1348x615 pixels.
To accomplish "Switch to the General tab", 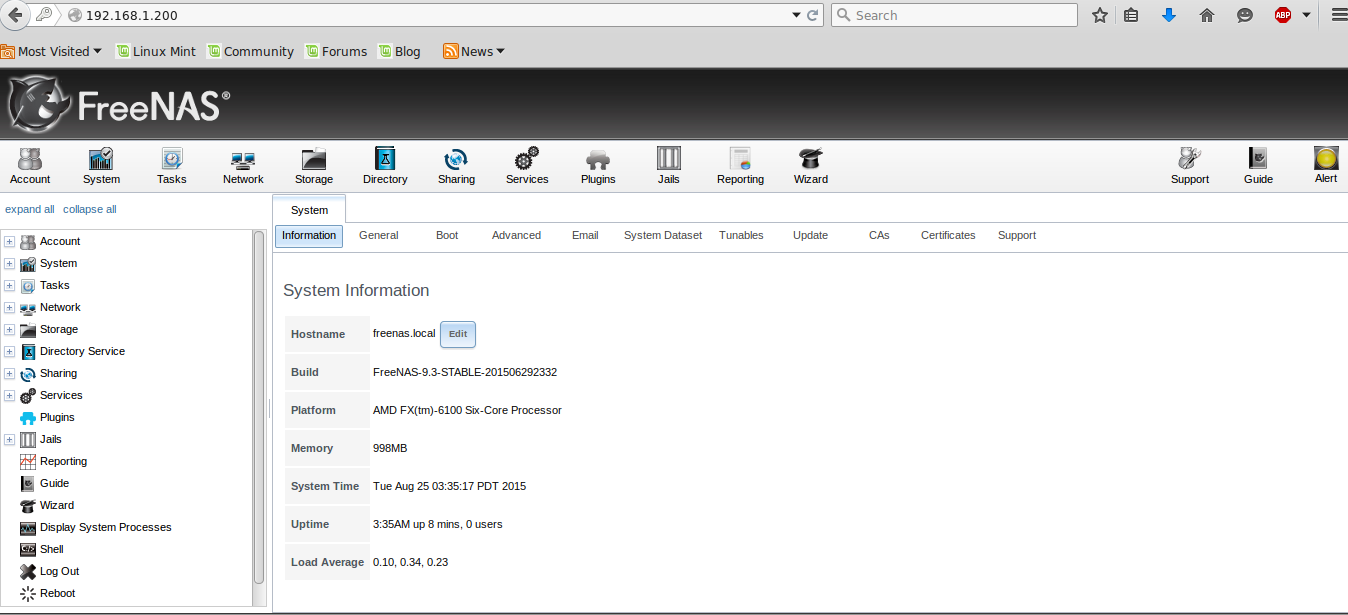I will [379, 235].
